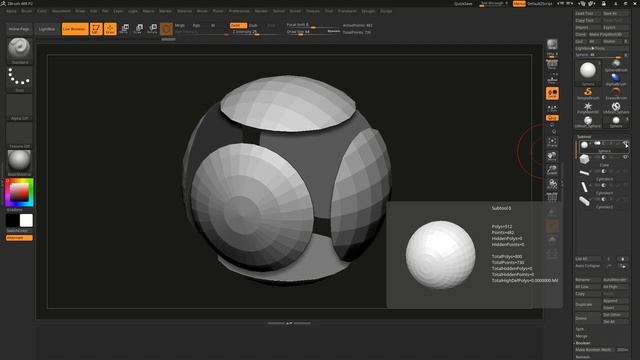Pick a color in the color picker
The width and height of the screenshot is (640, 360).
click(x=19, y=192)
